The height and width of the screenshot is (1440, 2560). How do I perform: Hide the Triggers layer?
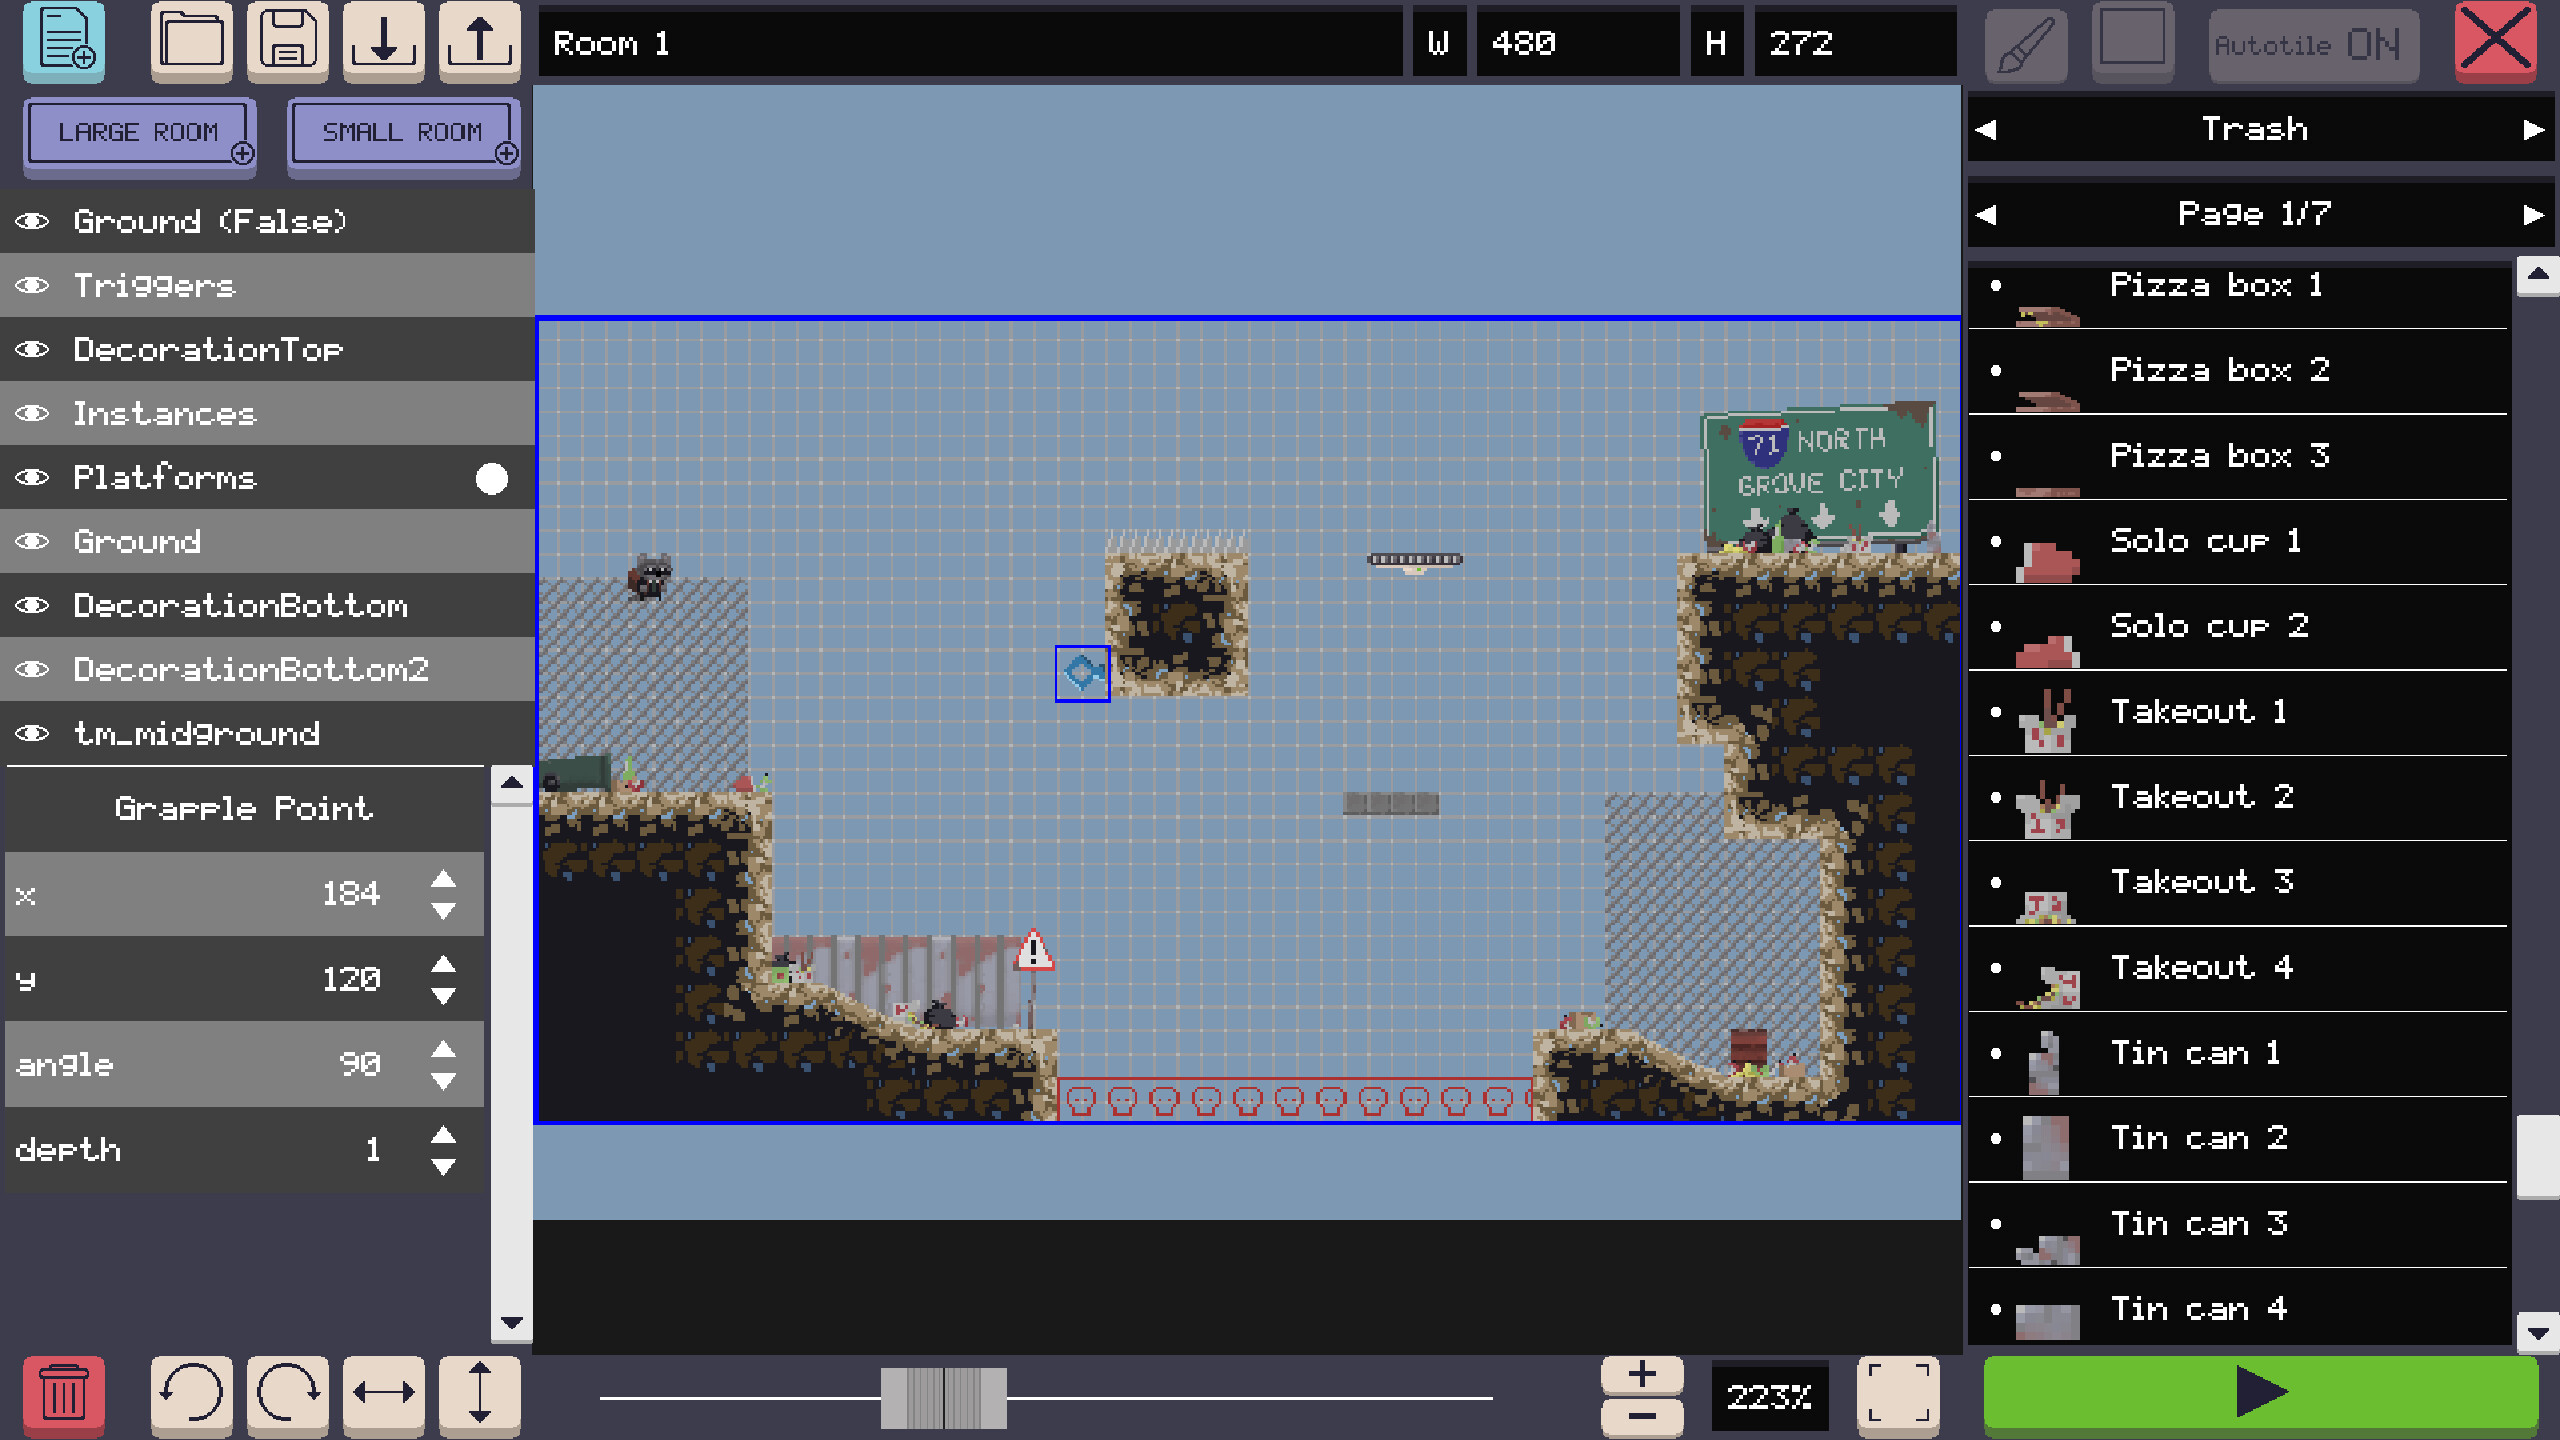(x=33, y=285)
